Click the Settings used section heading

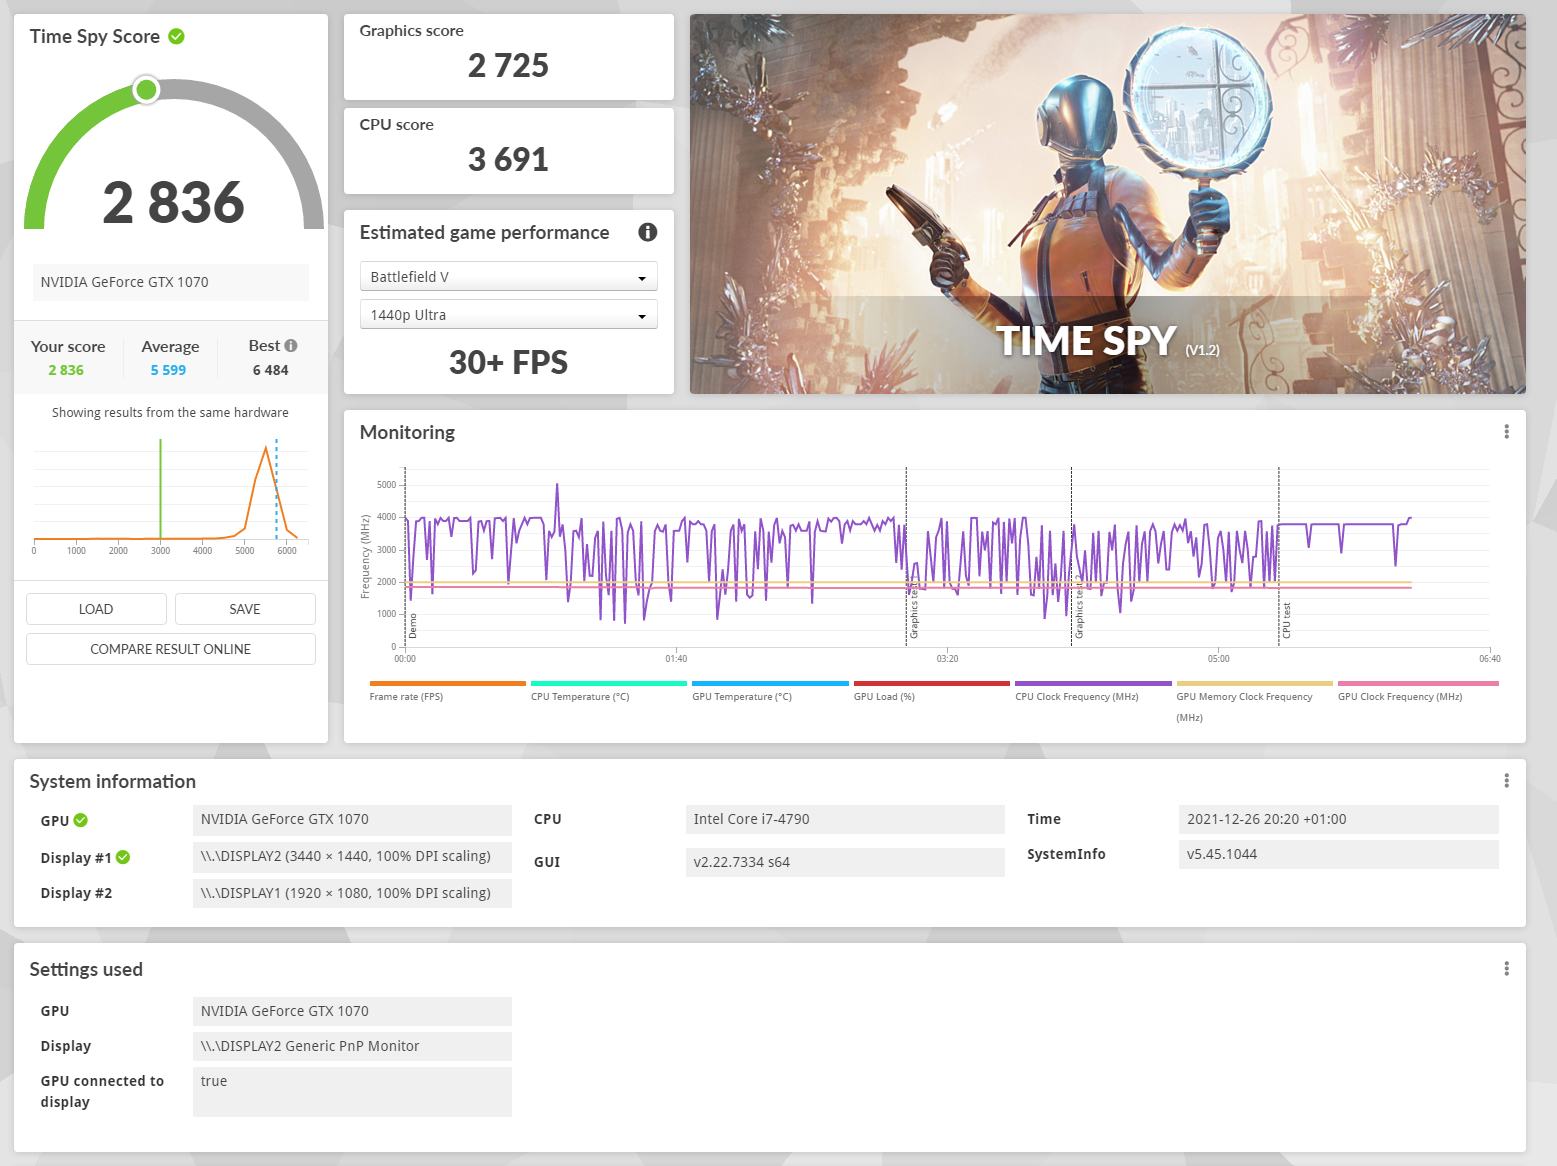click(86, 969)
